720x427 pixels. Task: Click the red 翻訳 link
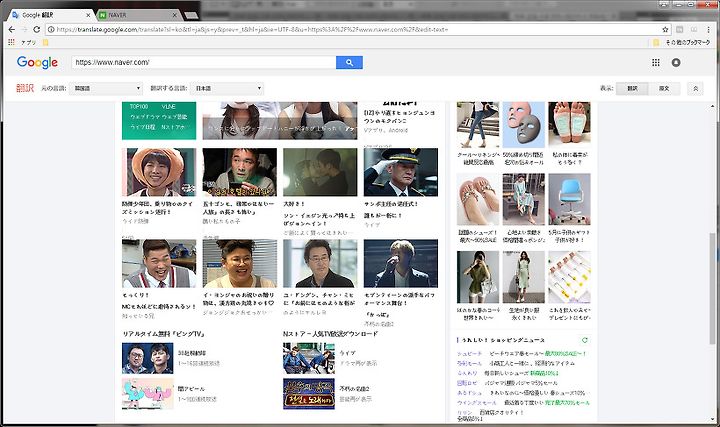(x=25, y=88)
